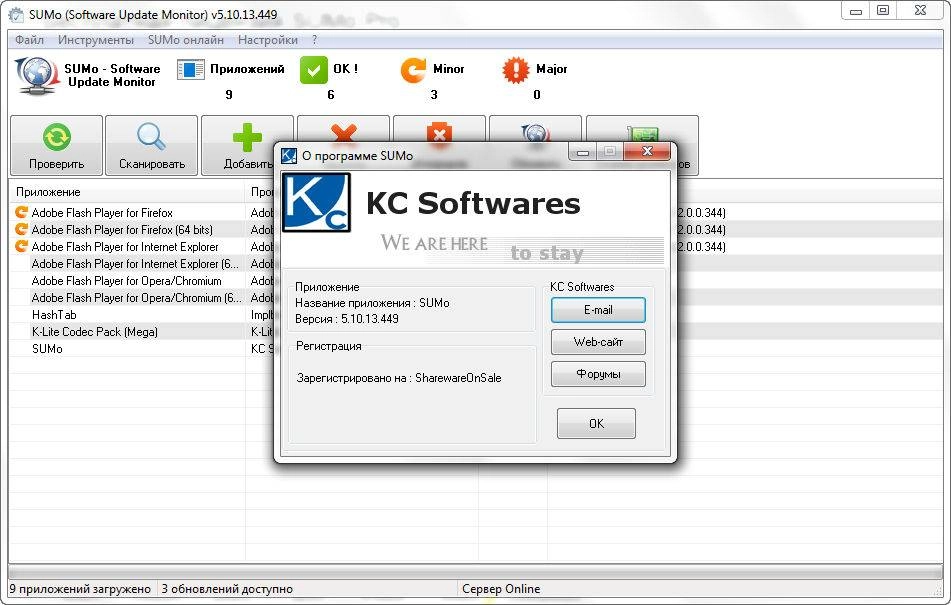Click the orange Minor updates icon
Viewport: 951px width, 605px height.
click(x=413, y=70)
